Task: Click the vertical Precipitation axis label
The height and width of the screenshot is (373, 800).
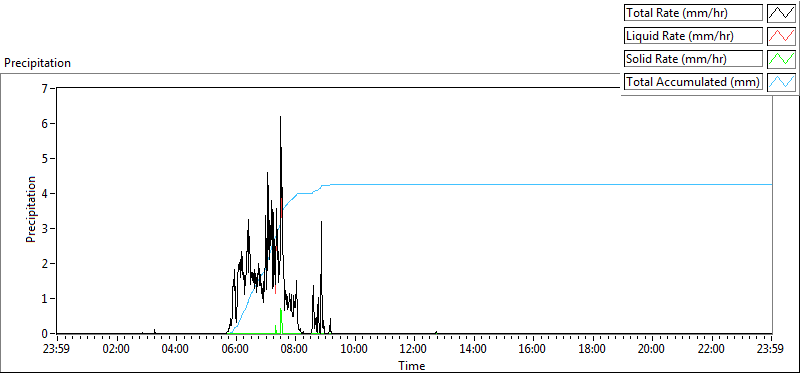Action: [31, 210]
